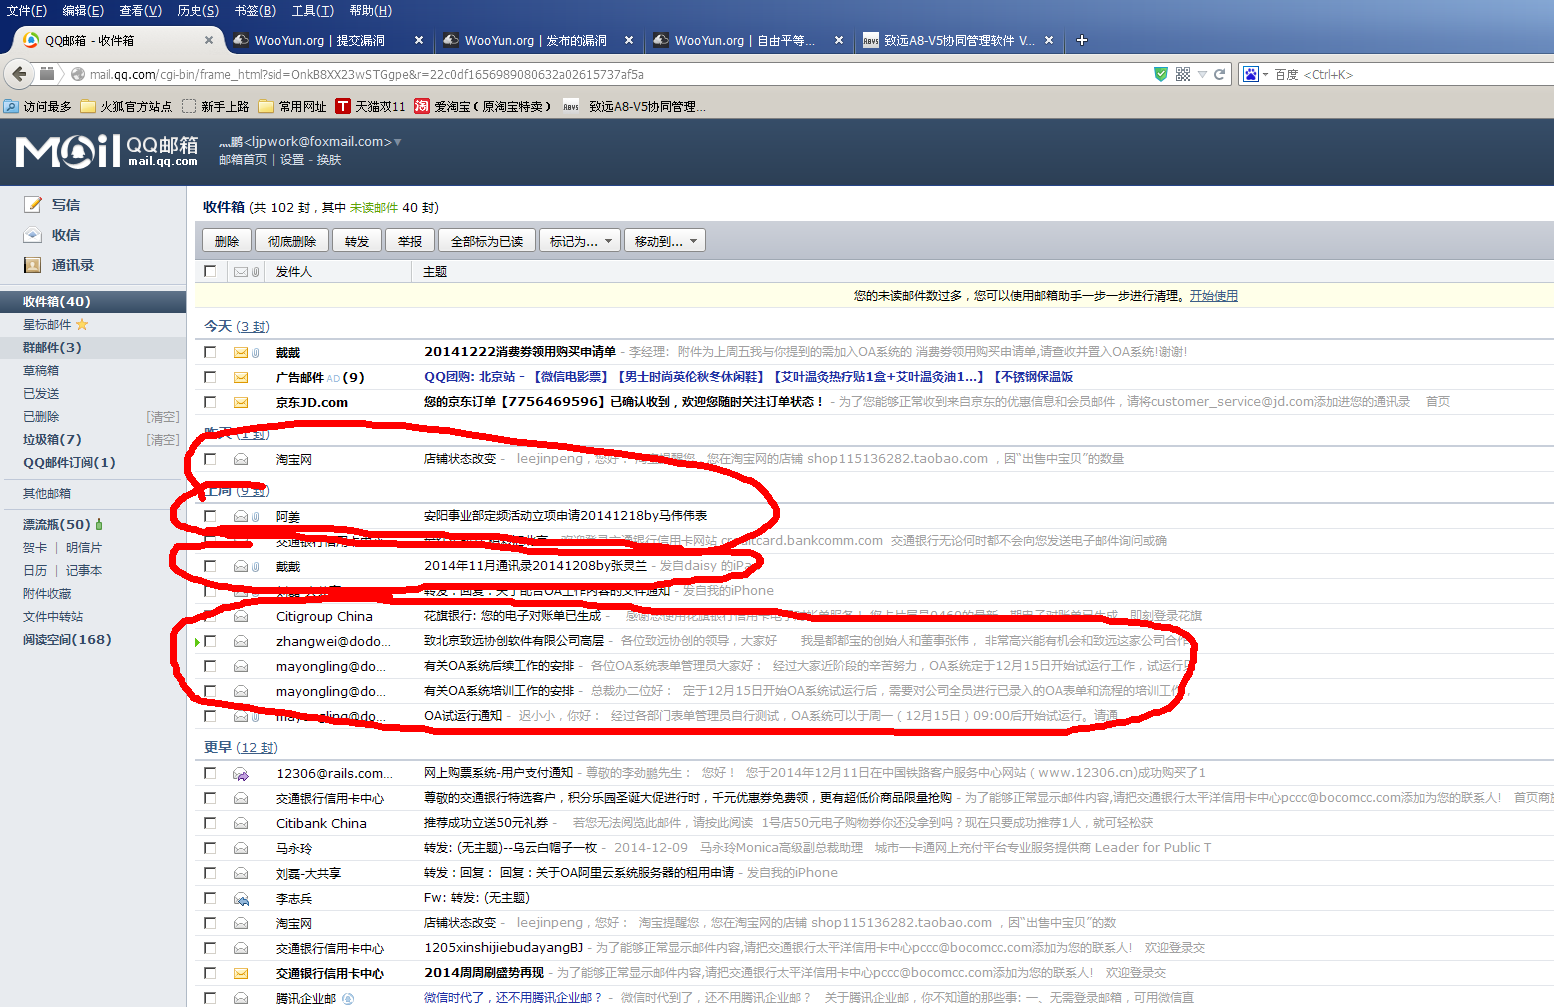Open the 工具(T) menu
Screen dimensions: 1554x1007
click(313, 10)
